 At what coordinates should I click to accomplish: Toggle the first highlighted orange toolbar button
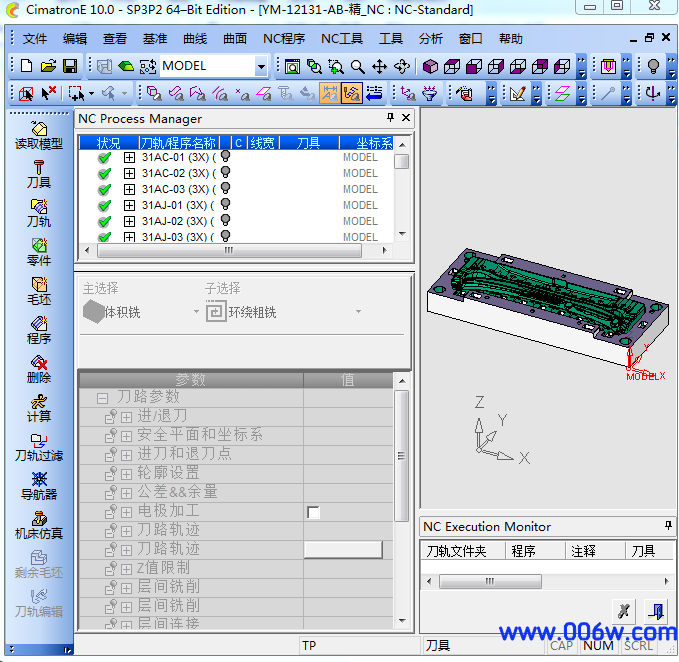(x=330, y=93)
